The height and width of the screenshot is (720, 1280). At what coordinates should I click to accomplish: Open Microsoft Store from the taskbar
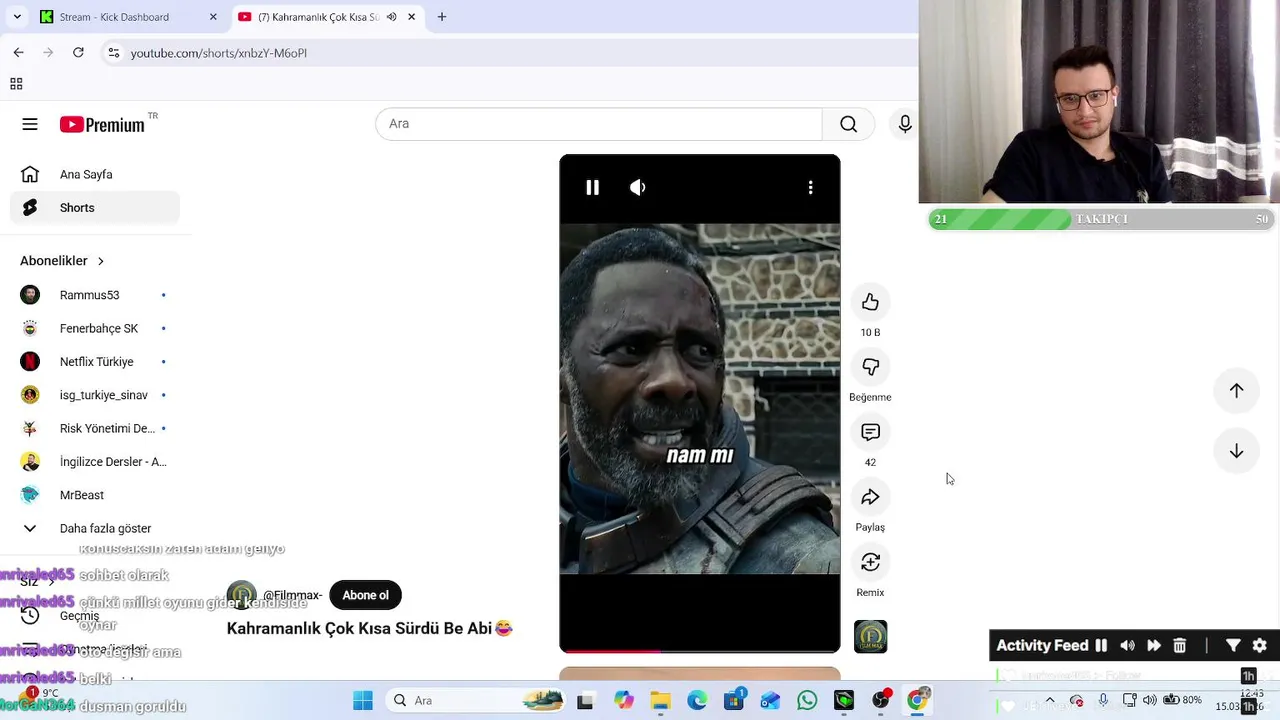pos(734,700)
